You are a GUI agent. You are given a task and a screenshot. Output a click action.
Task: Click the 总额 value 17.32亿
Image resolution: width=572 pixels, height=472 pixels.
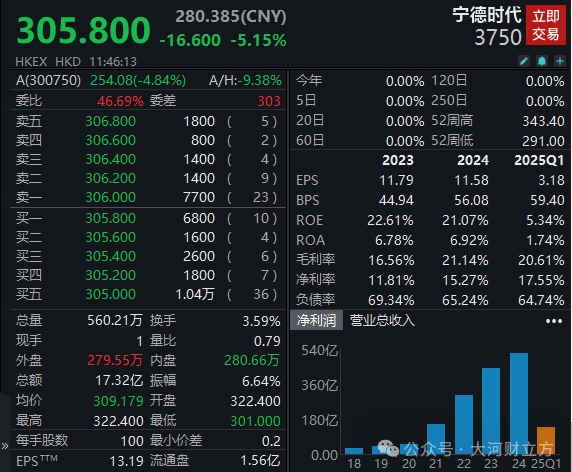click(119, 380)
